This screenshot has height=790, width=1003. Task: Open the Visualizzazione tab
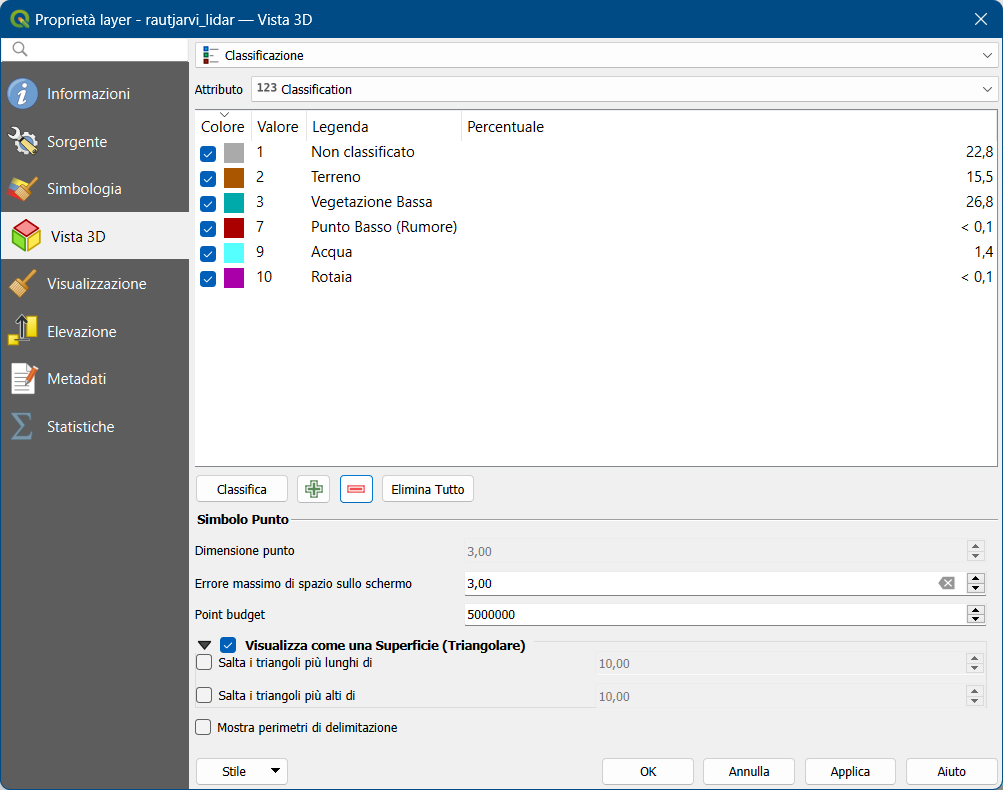[95, 283]
